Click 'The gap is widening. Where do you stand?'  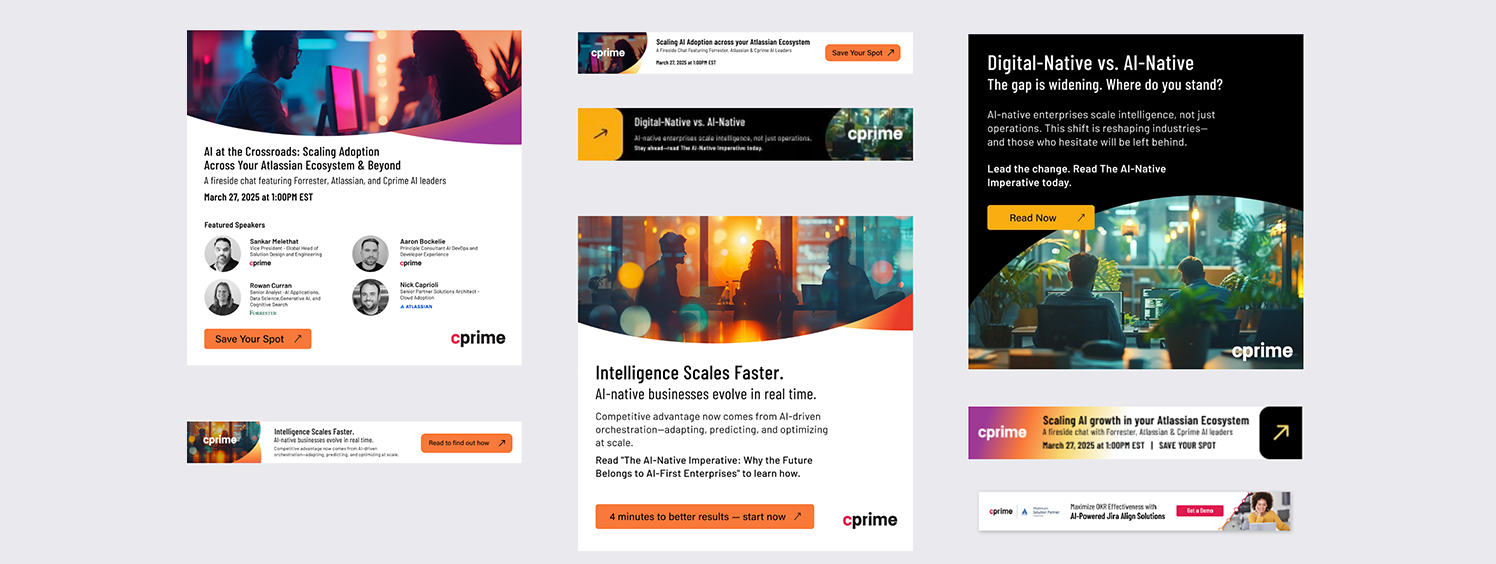point(1105,85)
